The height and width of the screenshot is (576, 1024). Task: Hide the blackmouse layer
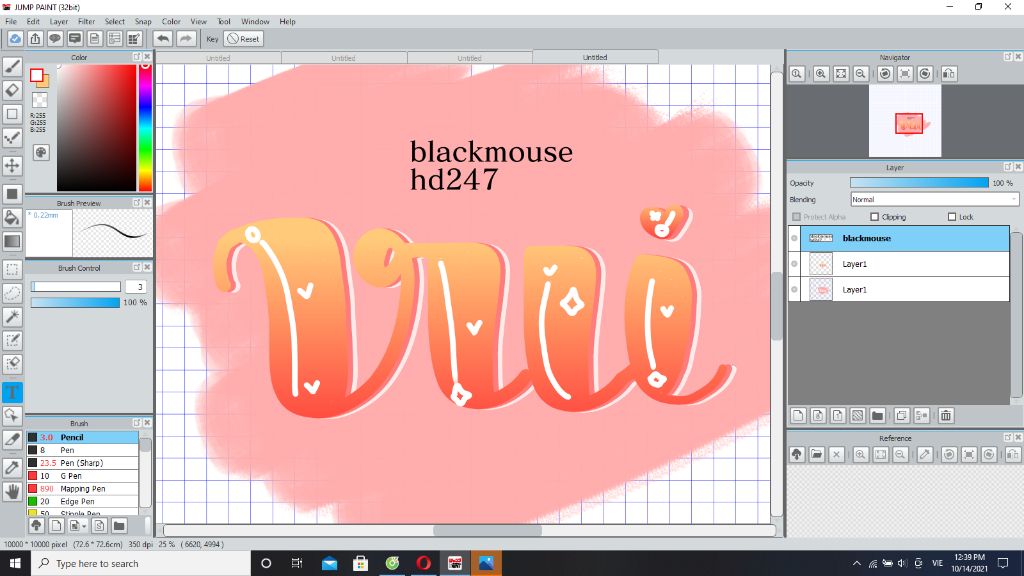(x=794, y=238)
